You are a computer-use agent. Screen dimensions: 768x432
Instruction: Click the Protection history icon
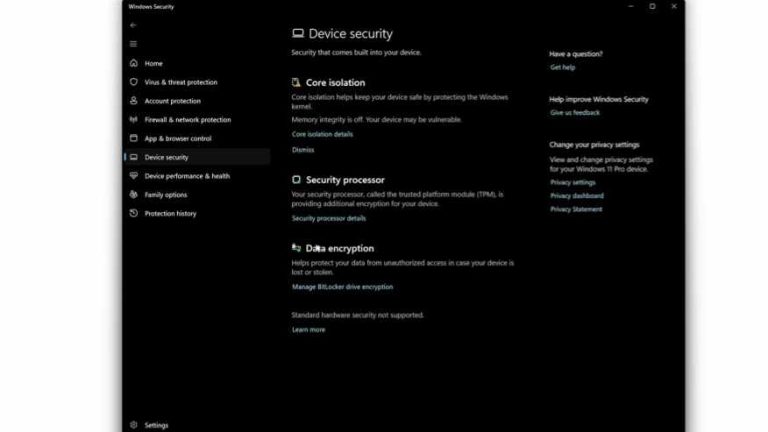[x=133, y=213]
